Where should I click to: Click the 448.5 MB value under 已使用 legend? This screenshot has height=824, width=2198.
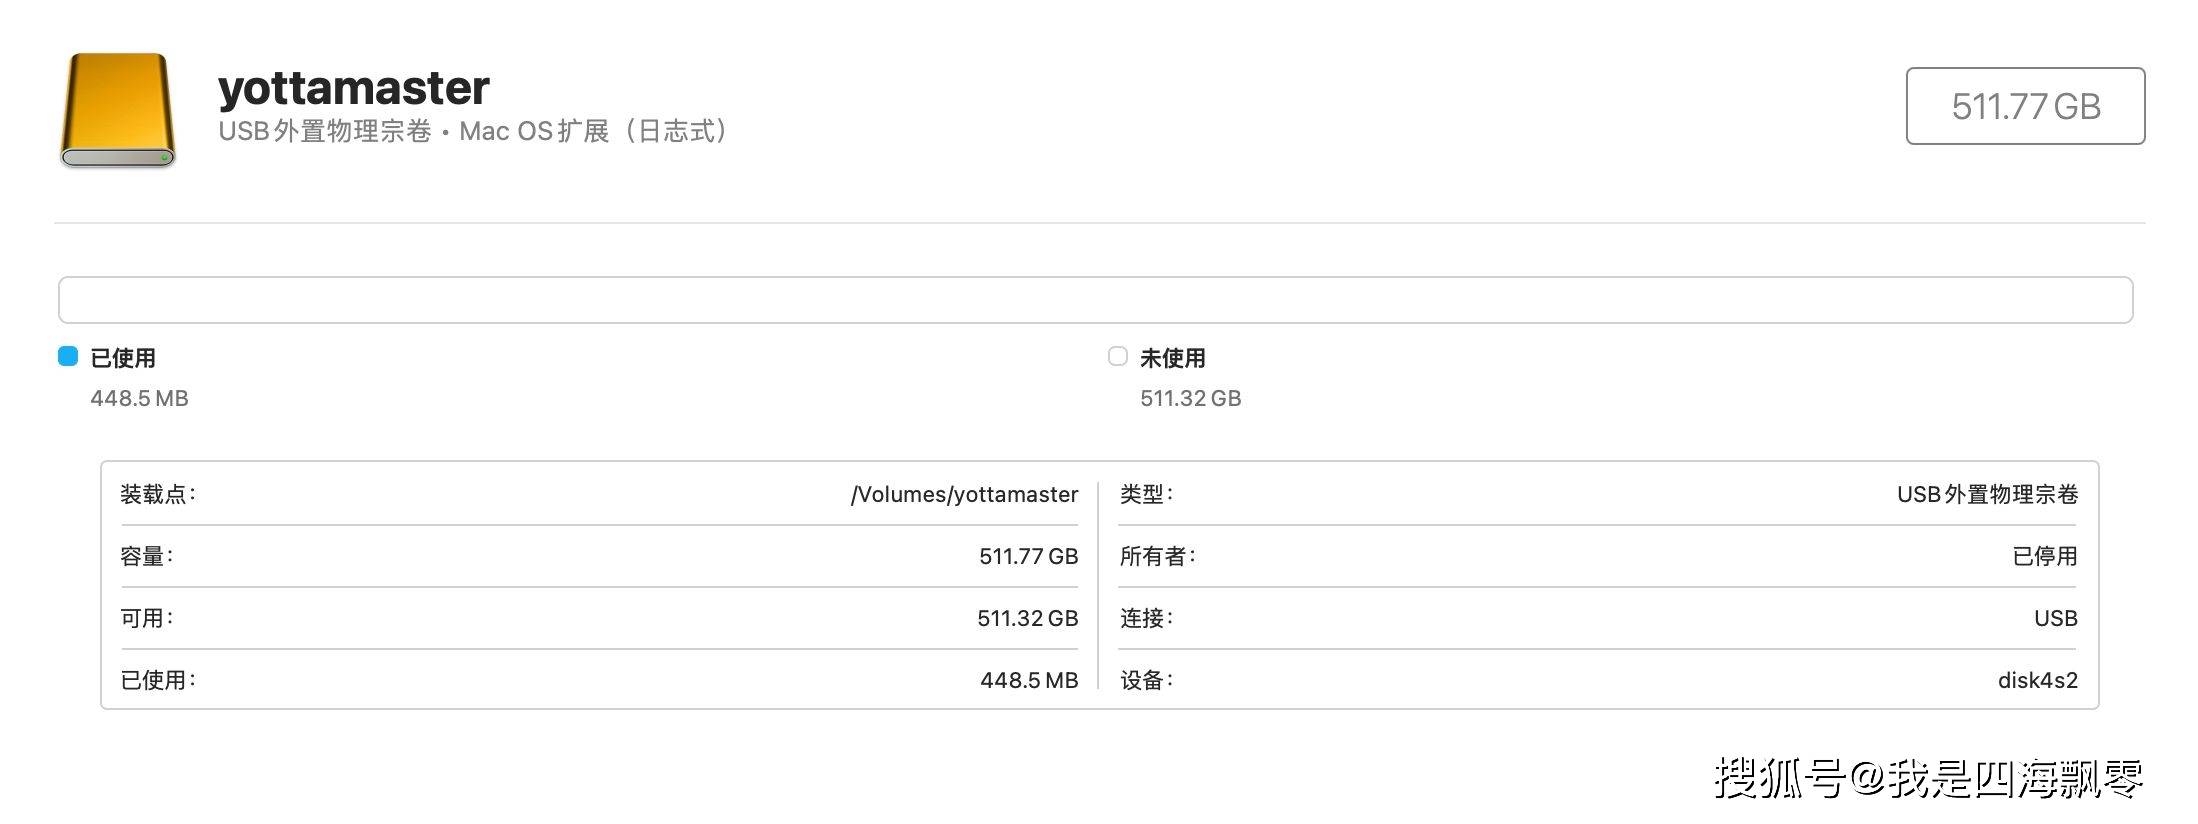[x=139, y=398]
